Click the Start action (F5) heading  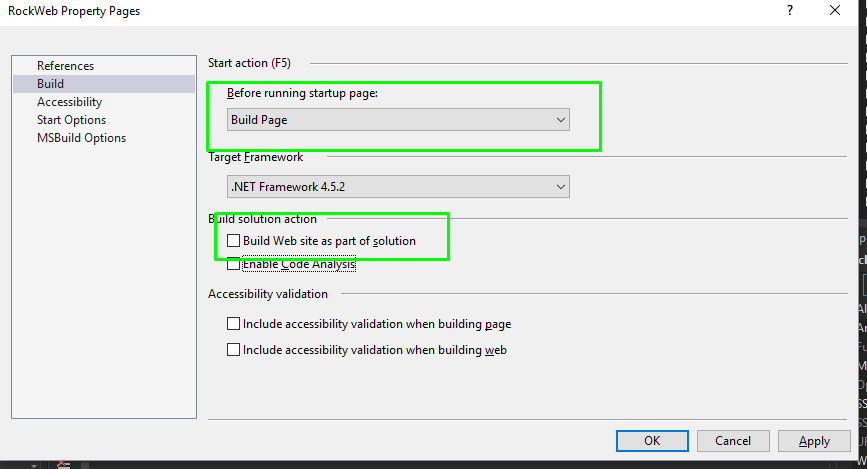tap(249, 63)
